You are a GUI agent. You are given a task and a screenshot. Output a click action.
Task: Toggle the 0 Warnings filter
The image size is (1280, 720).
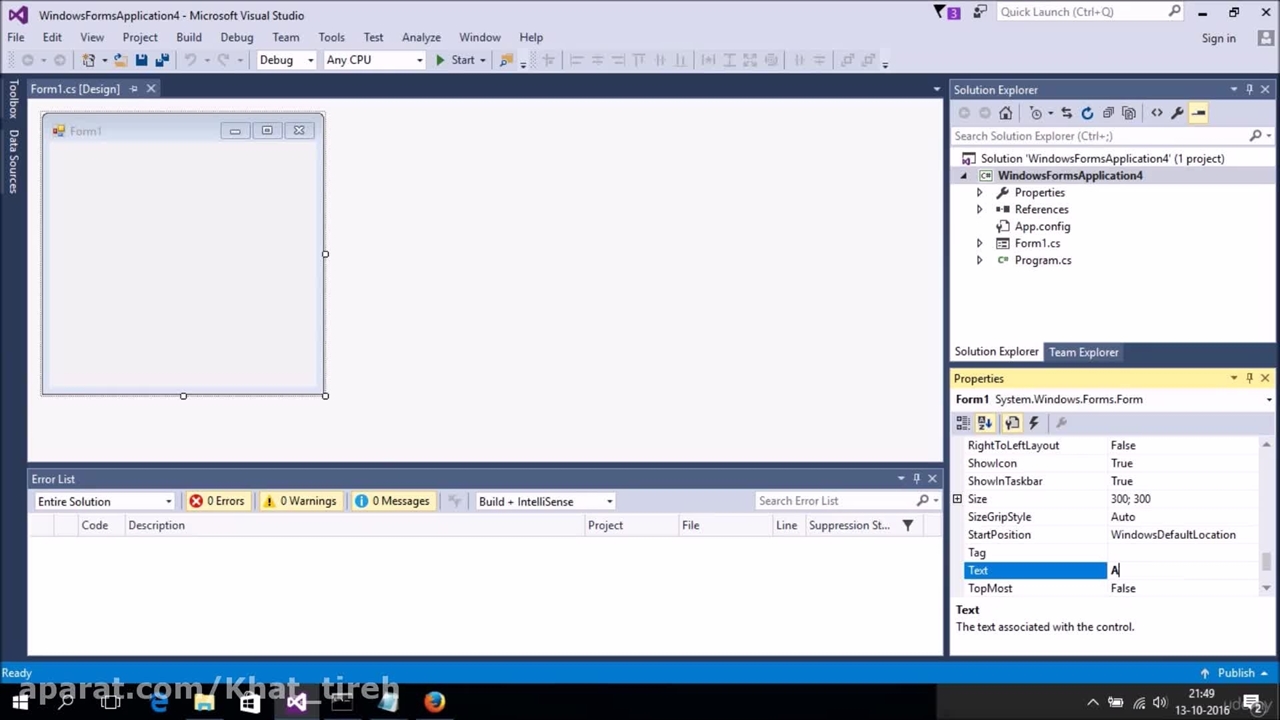tap(299, 501)
